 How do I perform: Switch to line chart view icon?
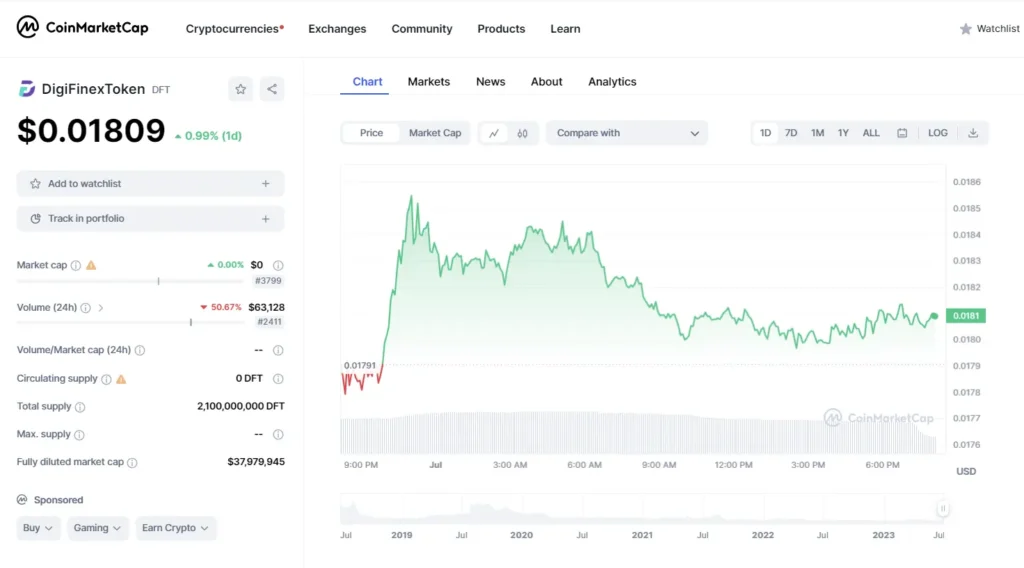tap(494, 133)
